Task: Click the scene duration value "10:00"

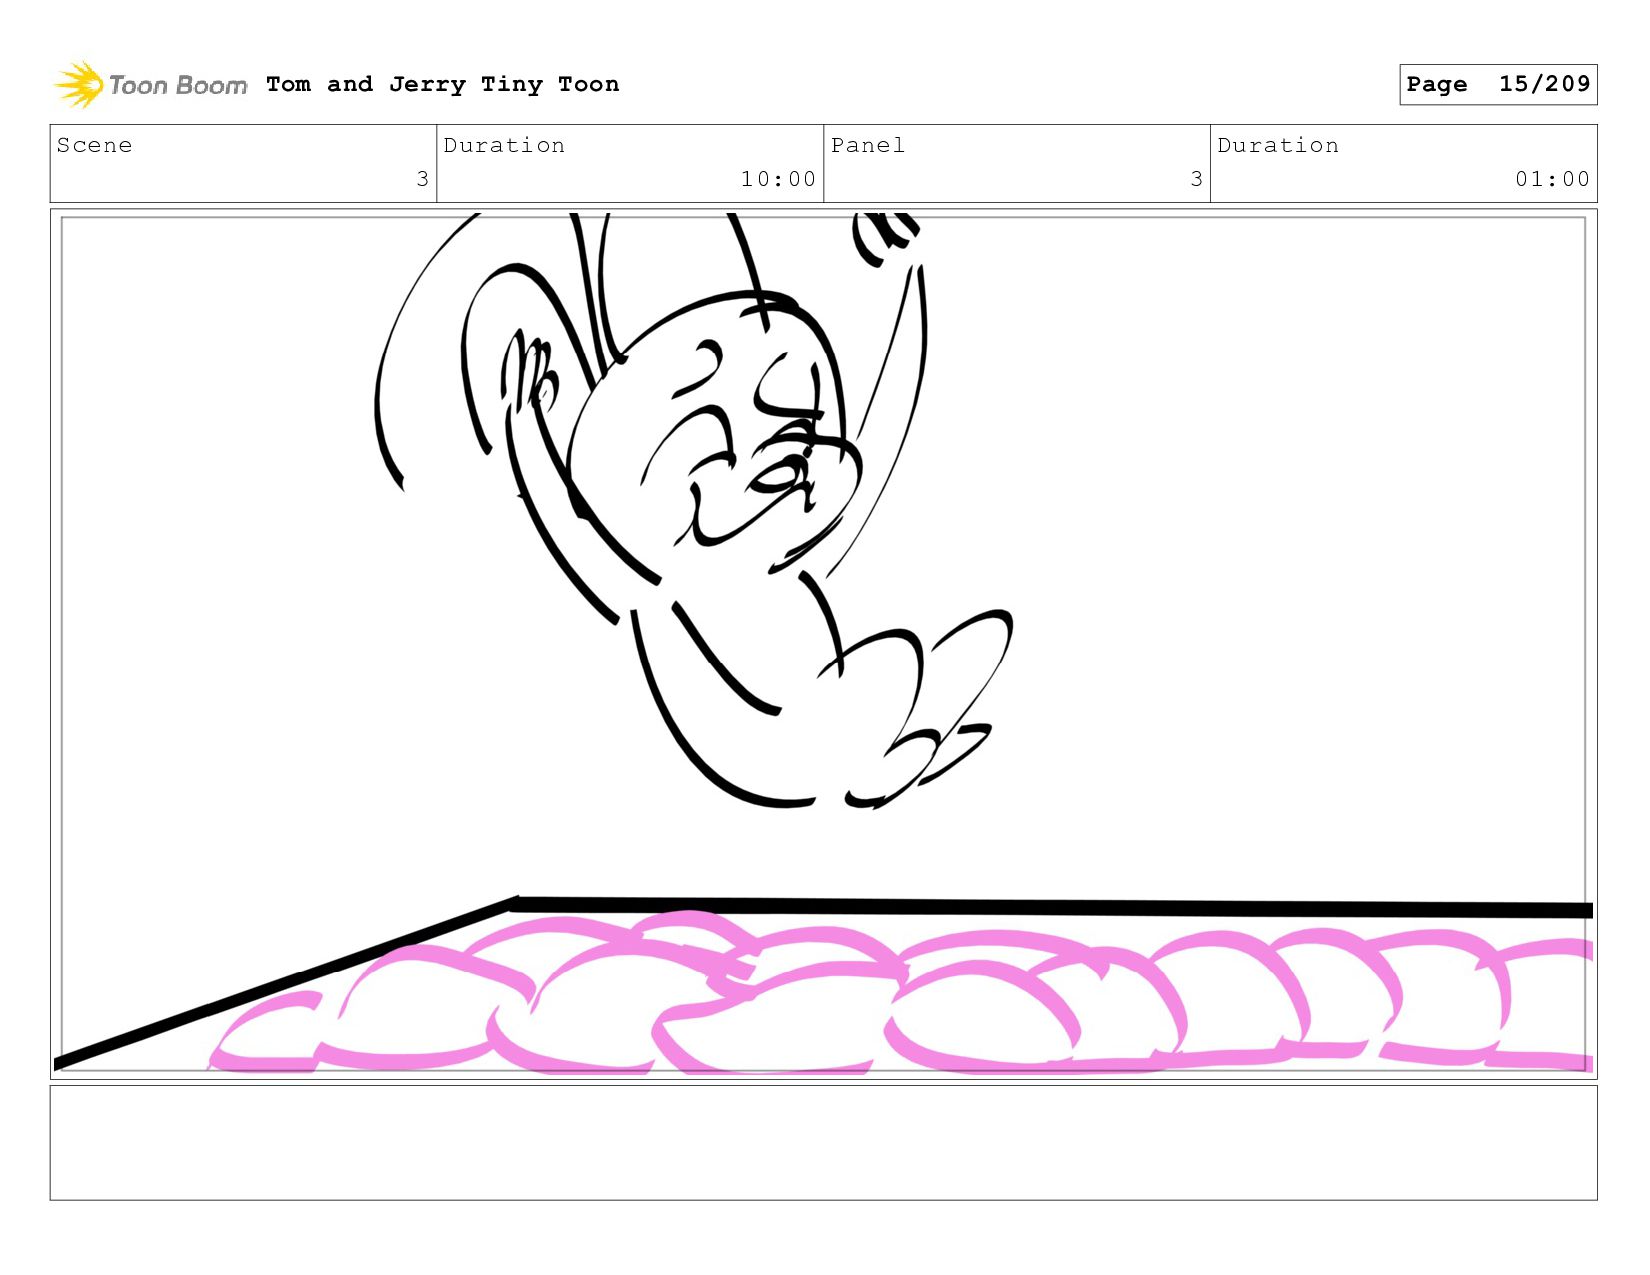Action: 778,179
